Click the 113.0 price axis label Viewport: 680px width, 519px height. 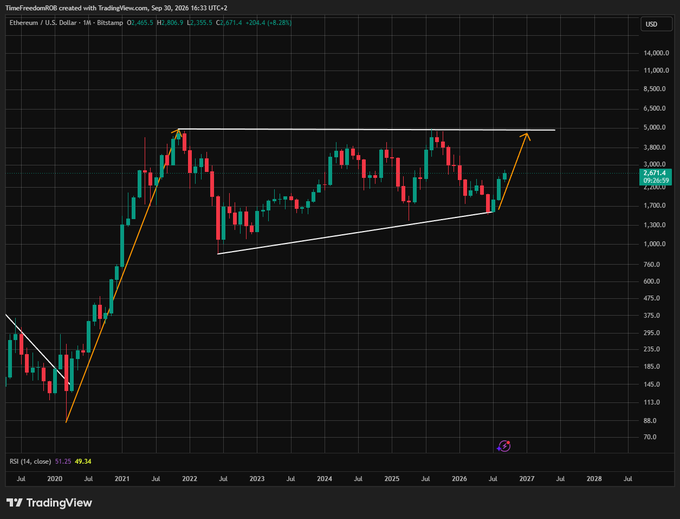pyautogui.click(x=652, y=403)
